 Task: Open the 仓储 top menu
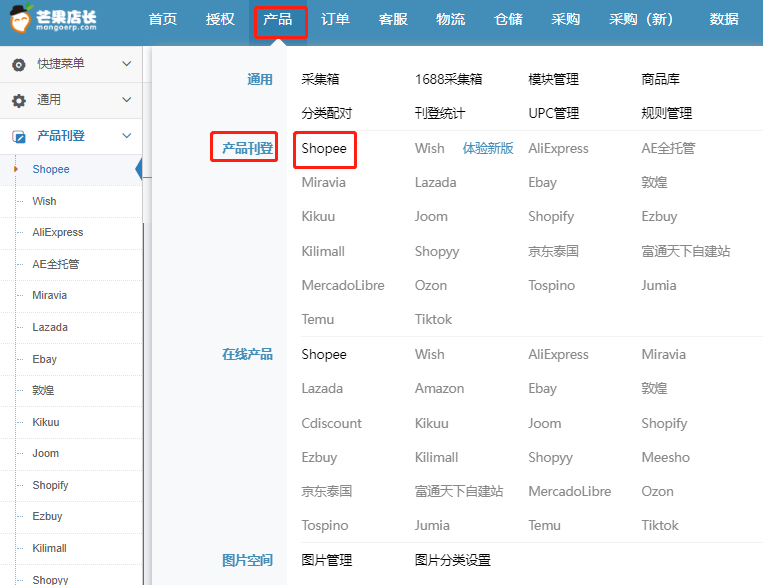pyautogui.click(x=509, y=19)
